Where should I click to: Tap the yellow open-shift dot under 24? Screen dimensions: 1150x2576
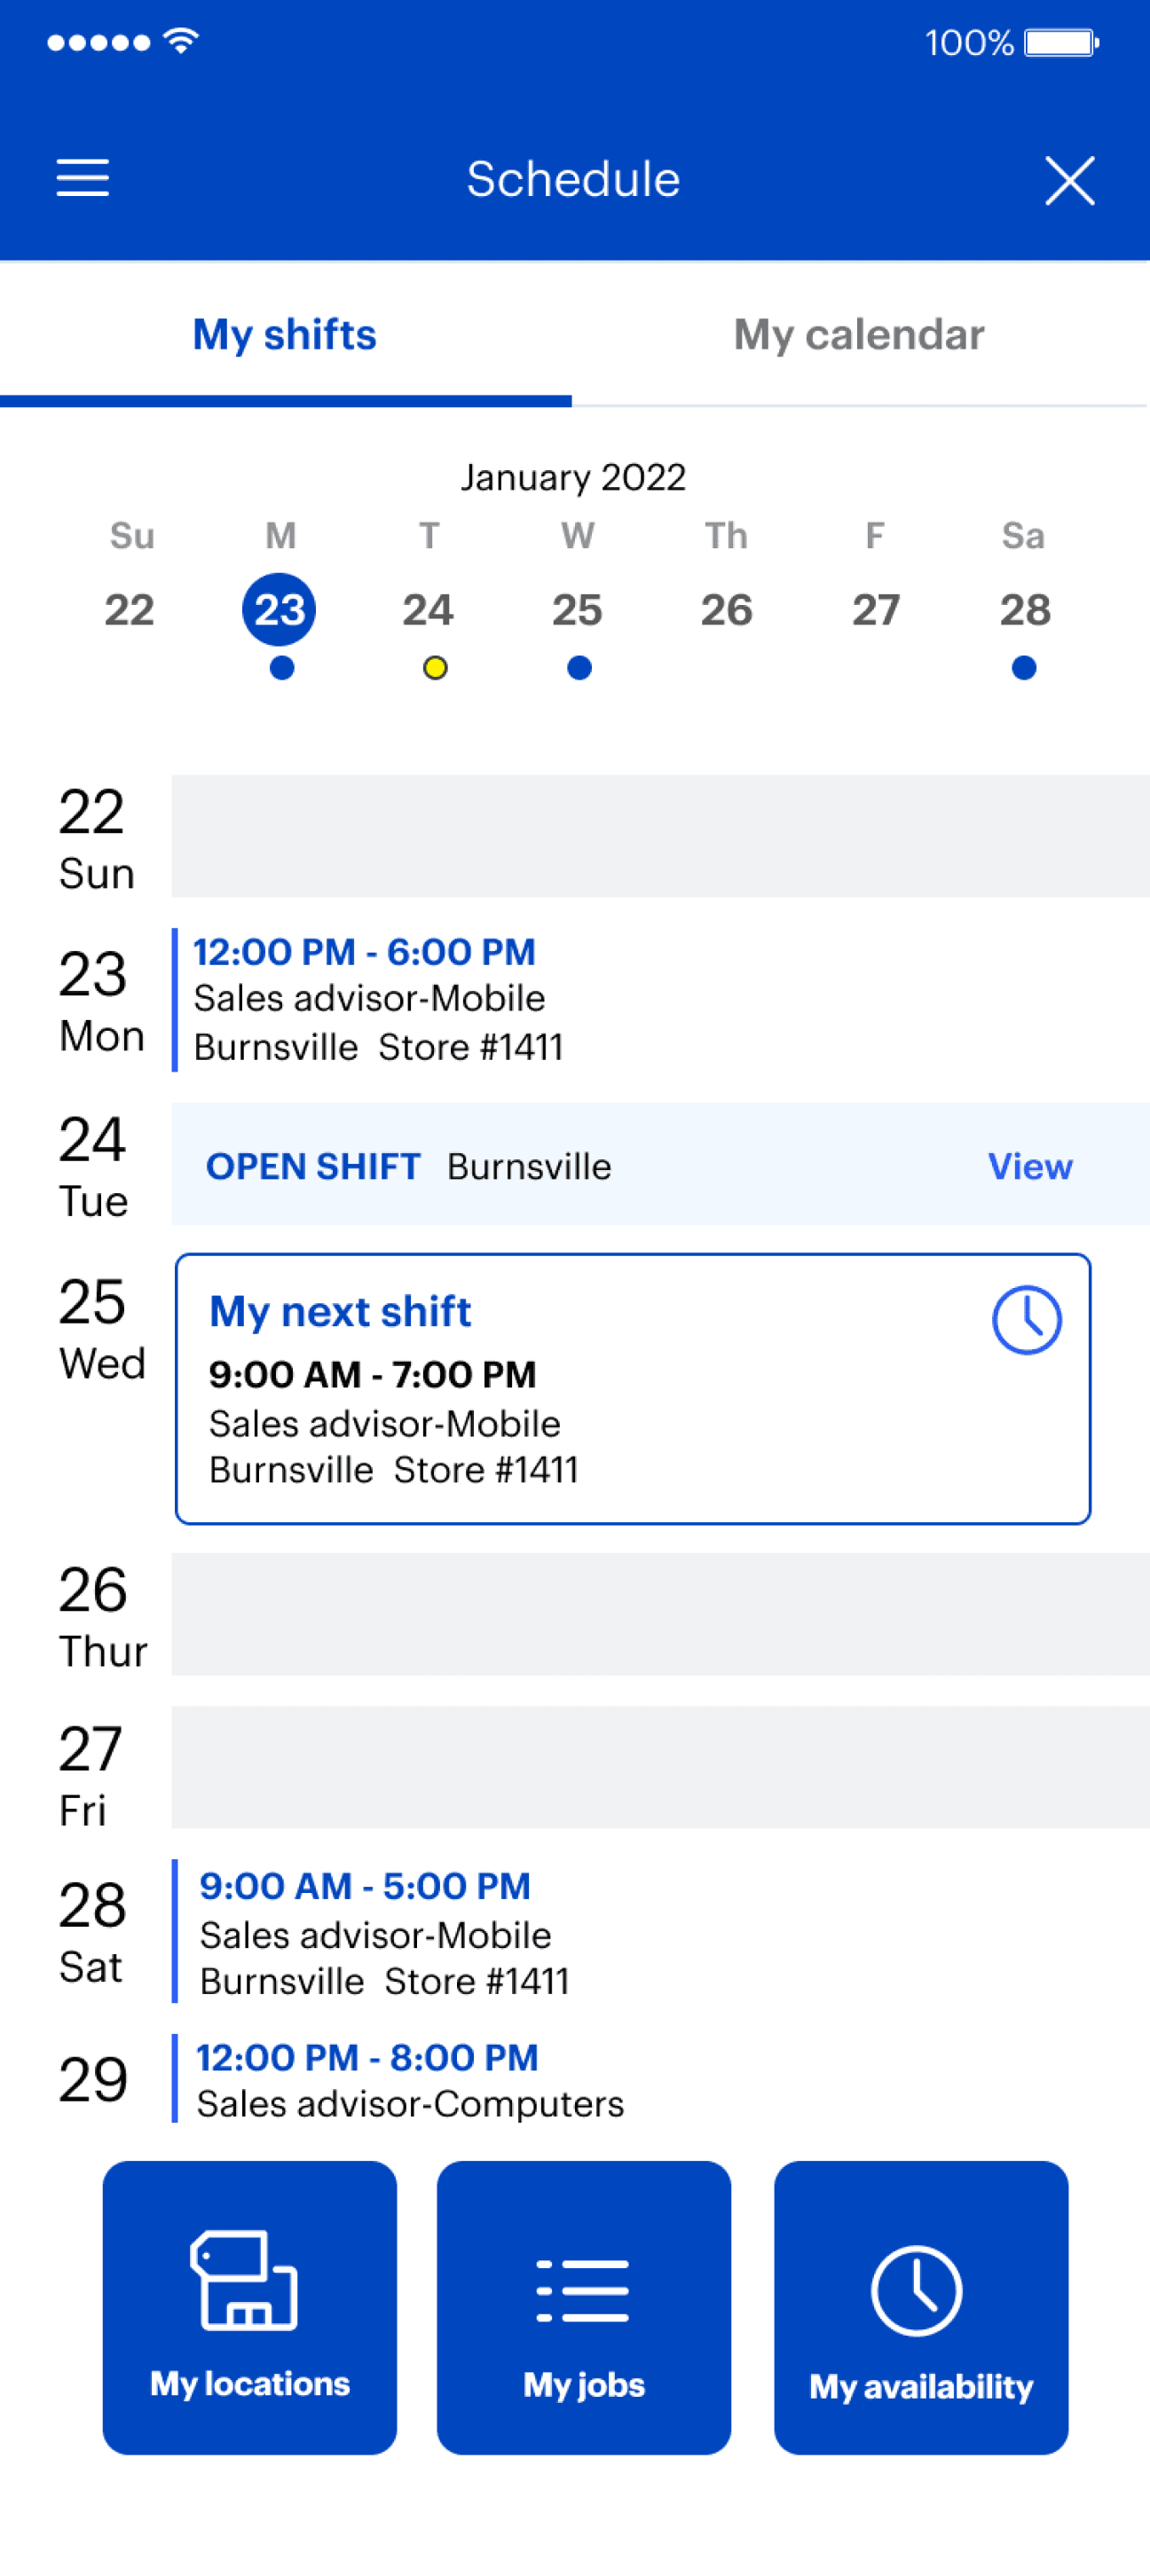click(x=434, y=668)
